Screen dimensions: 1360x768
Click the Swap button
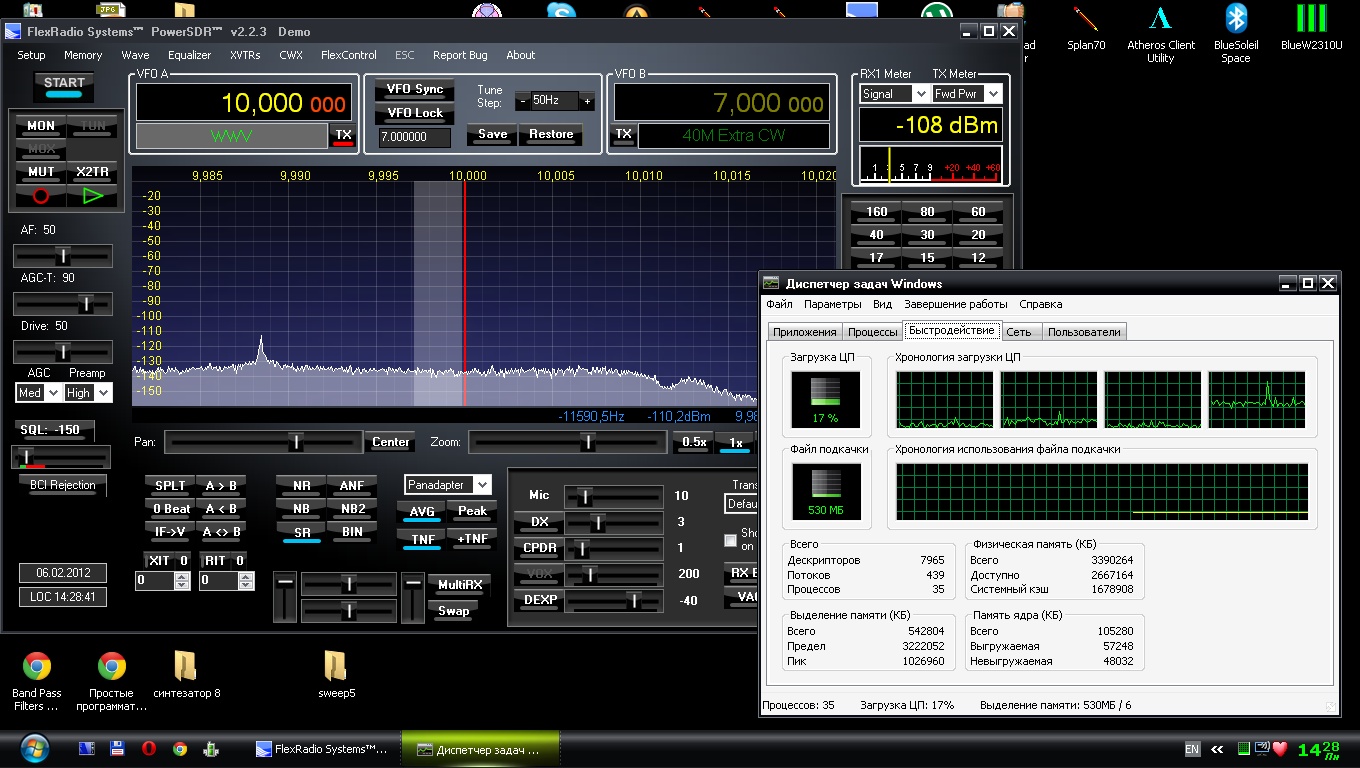453,611
